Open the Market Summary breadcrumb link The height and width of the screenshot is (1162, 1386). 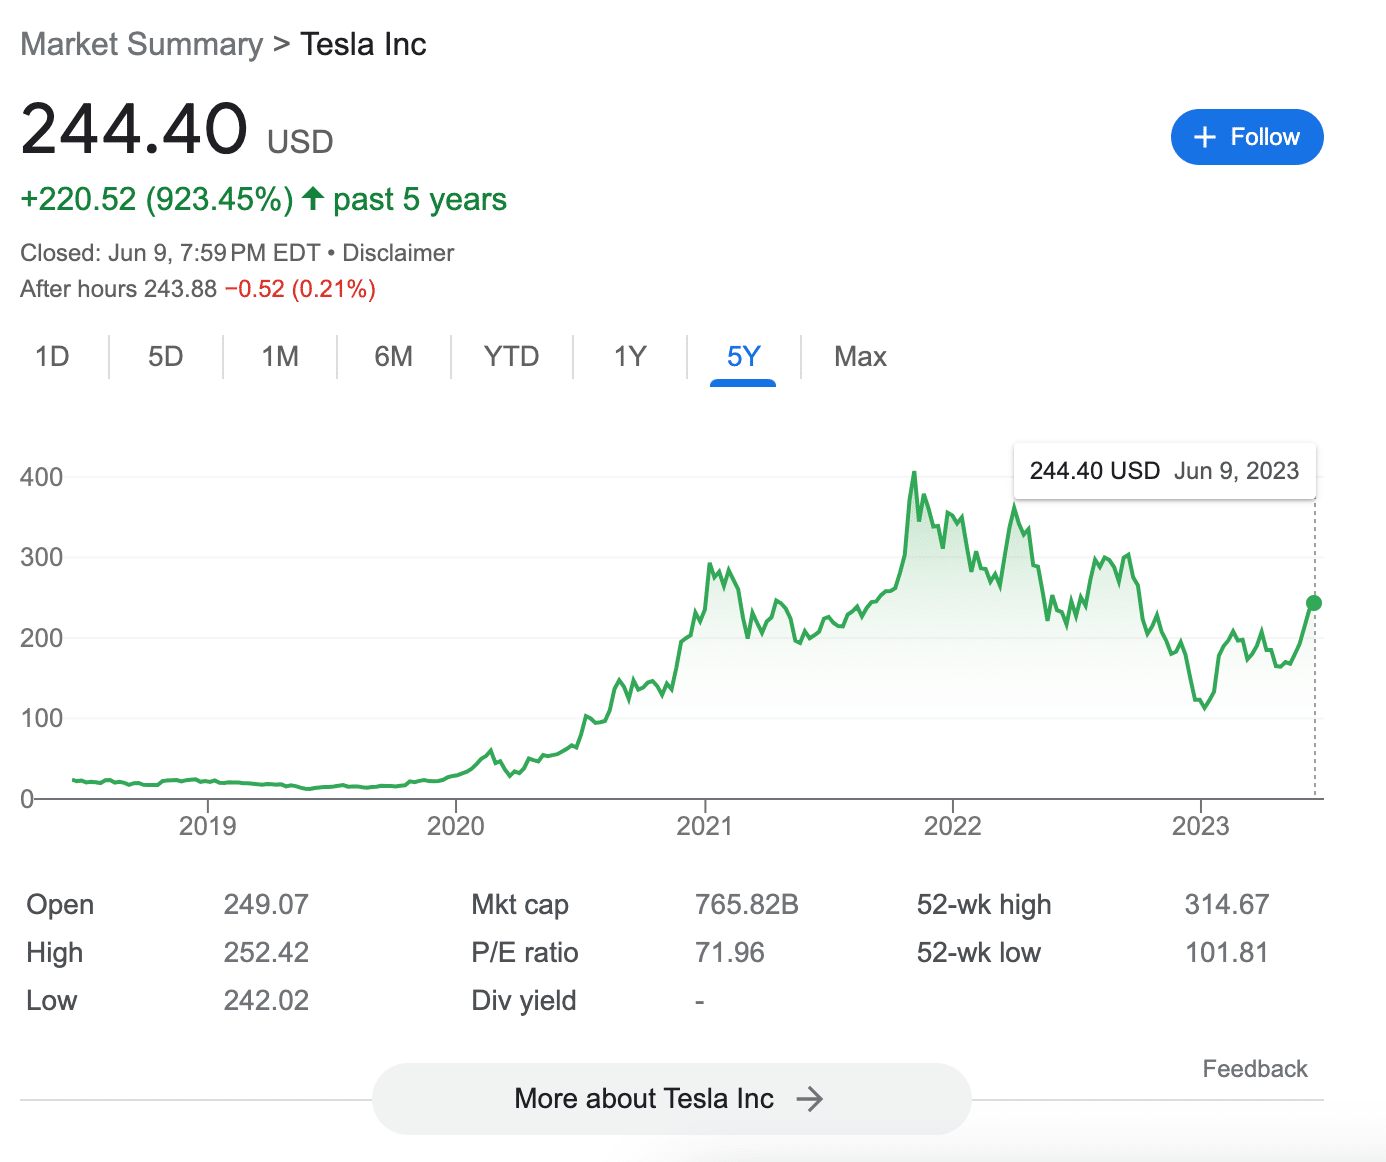141,44
